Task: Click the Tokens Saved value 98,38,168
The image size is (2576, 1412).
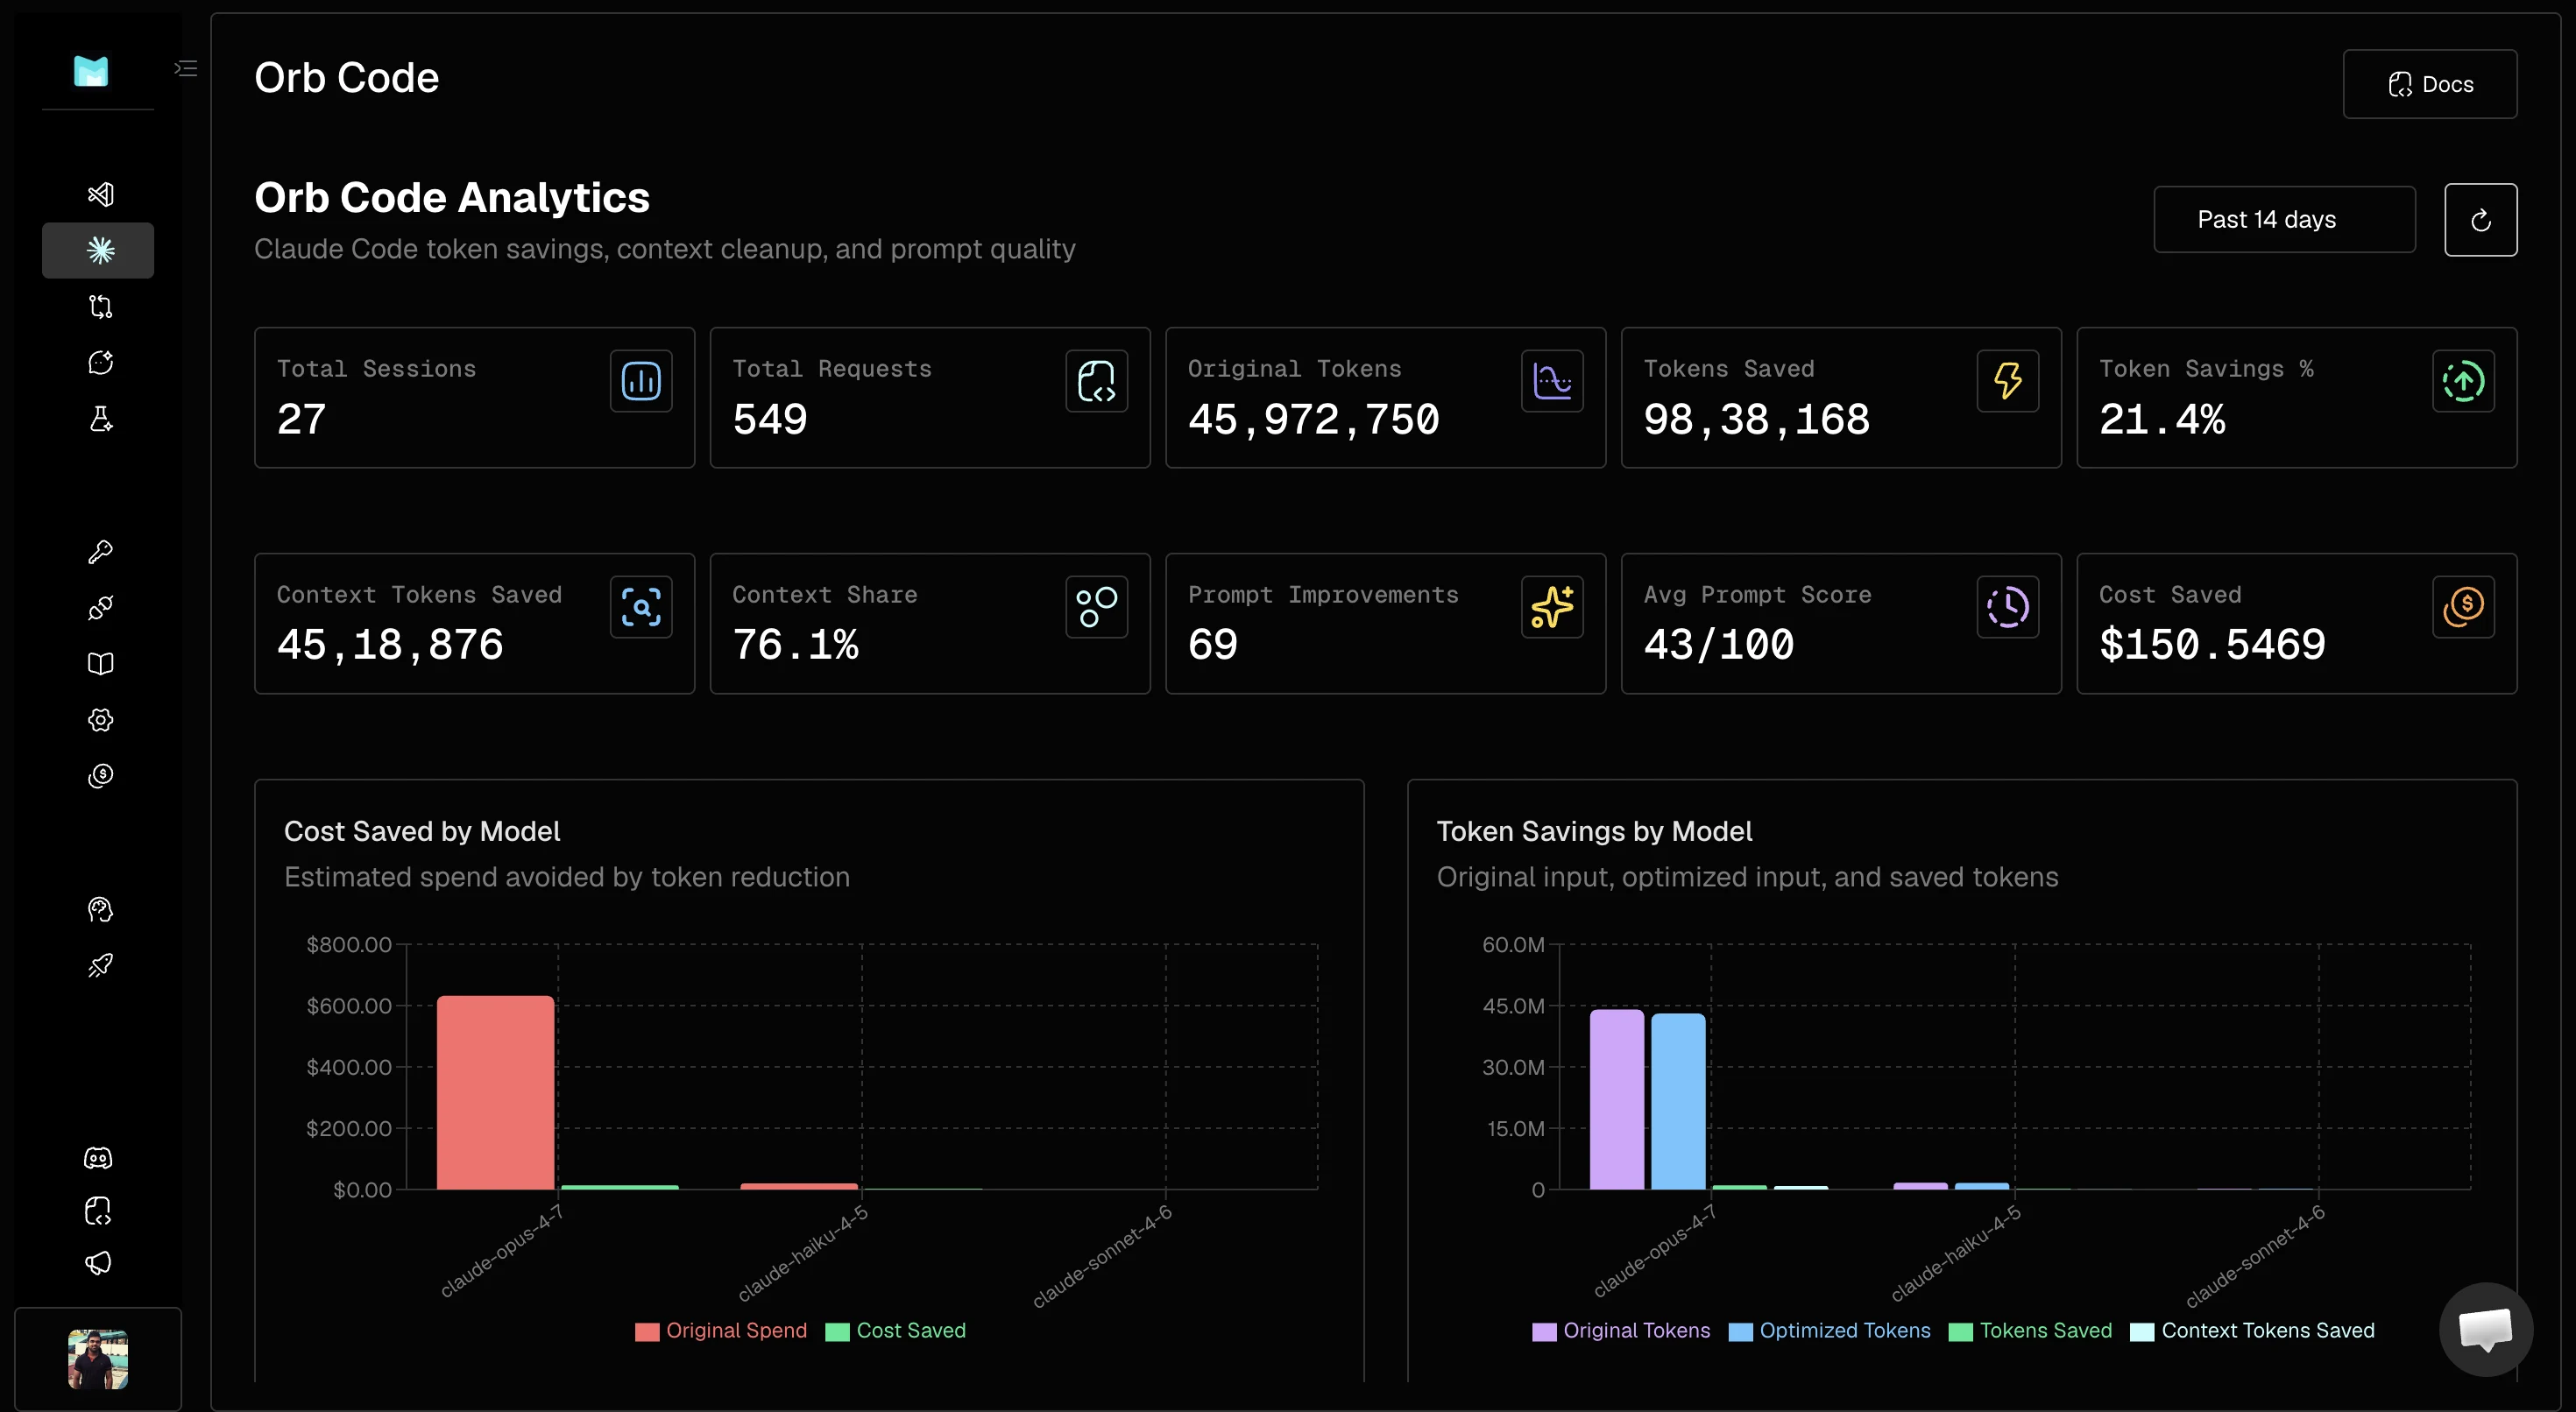Action: coord(1757,420)
